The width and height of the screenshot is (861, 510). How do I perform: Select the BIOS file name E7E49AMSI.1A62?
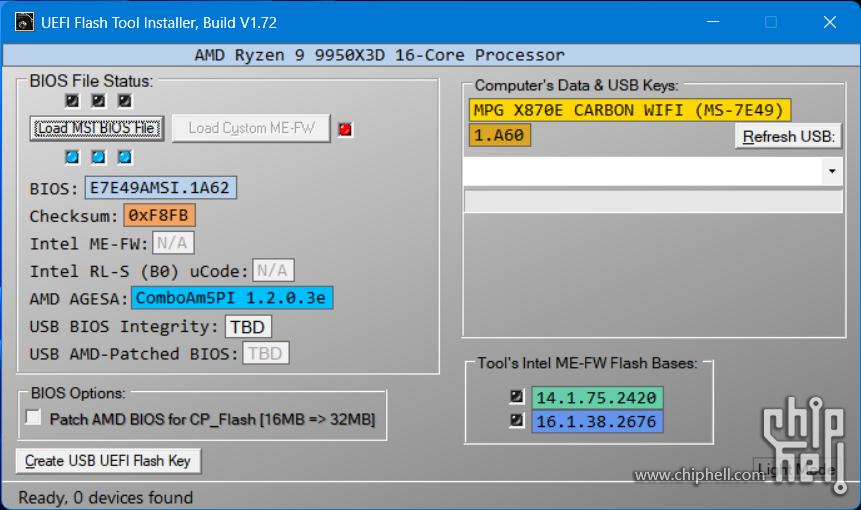160,188
